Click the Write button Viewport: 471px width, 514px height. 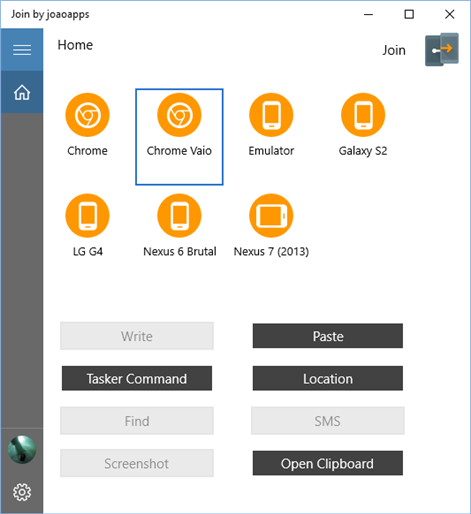pyautogui.click(x=137, y=336)
